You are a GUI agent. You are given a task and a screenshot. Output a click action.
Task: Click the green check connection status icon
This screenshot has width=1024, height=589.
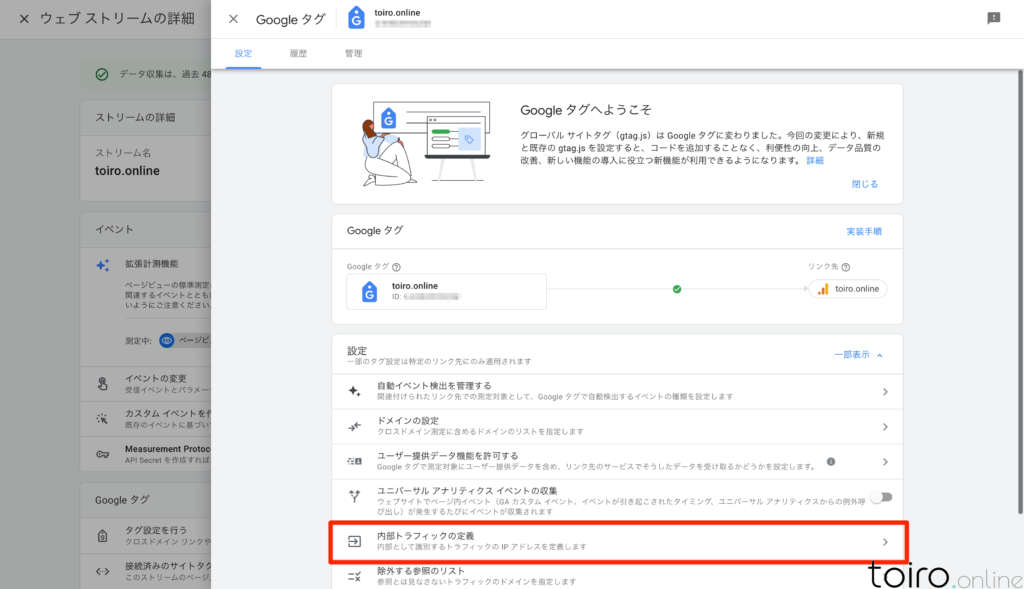pyautogui.click(x=677, y=290)
